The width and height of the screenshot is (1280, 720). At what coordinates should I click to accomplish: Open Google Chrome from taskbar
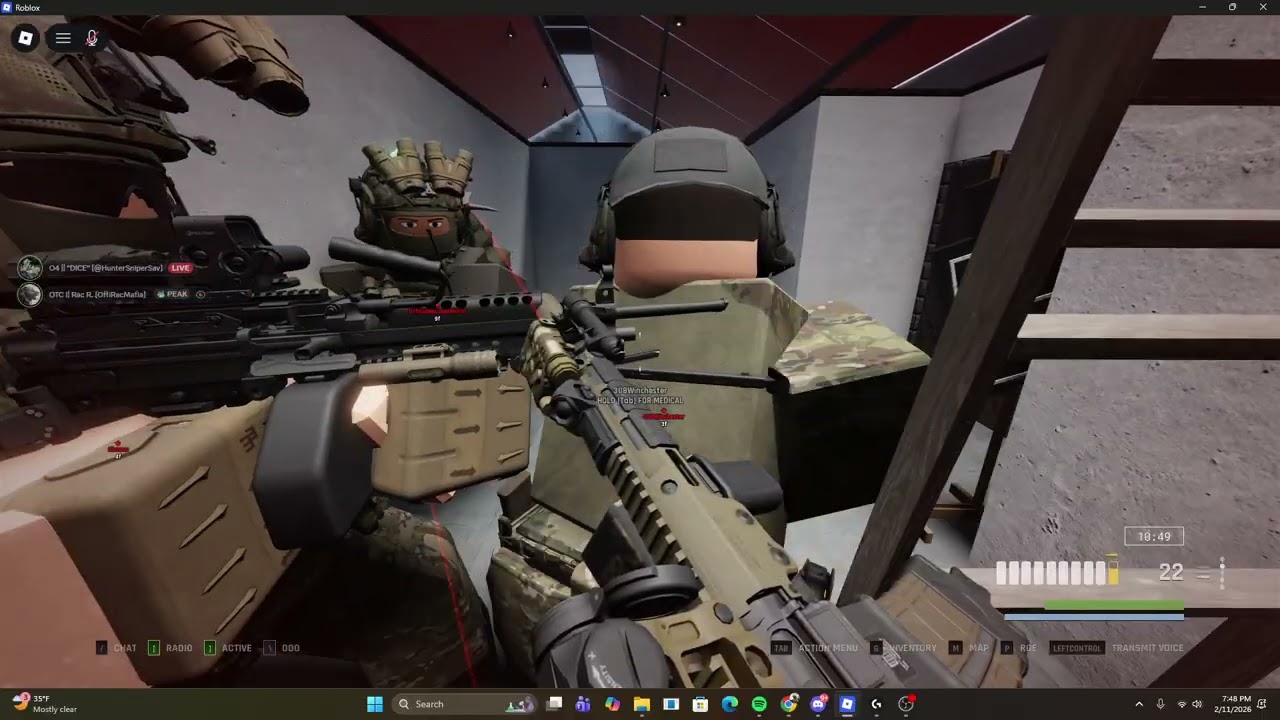[789, 704]
